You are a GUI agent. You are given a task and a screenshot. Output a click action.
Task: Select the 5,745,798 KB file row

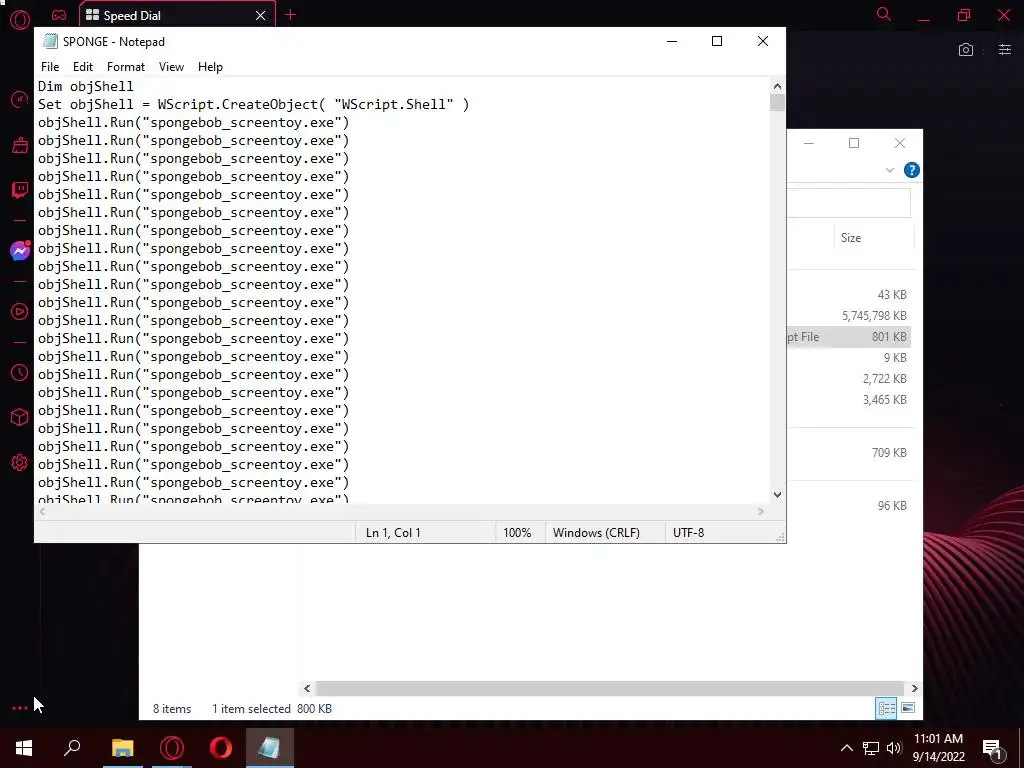(849, 315)
